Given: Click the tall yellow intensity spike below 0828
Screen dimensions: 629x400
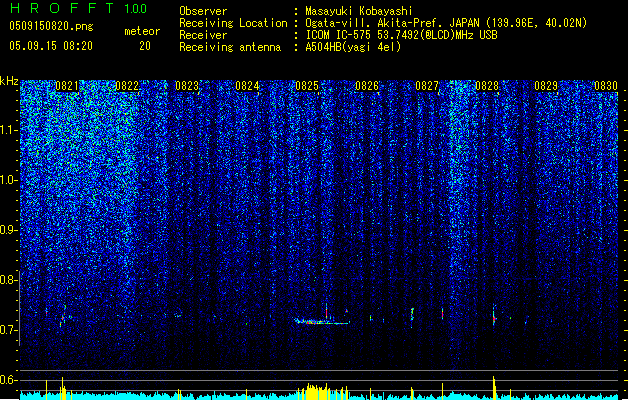Looking at the screenshot, I should pyautogui.click(x=494, y=387).
